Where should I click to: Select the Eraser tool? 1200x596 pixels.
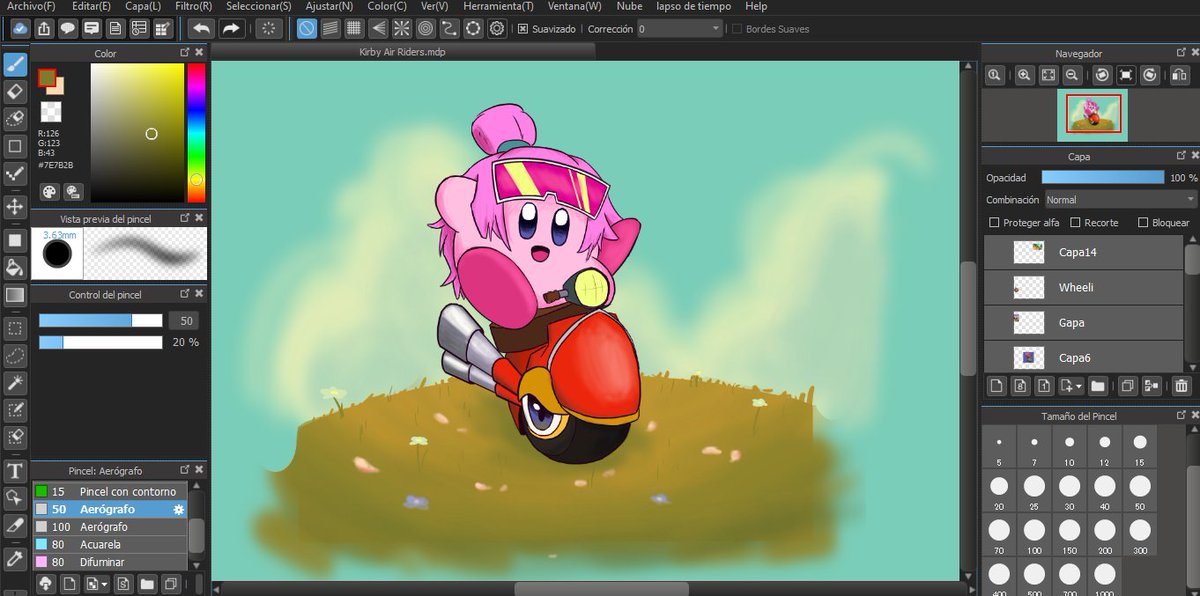pyautogui.click(x=15, y=92)
